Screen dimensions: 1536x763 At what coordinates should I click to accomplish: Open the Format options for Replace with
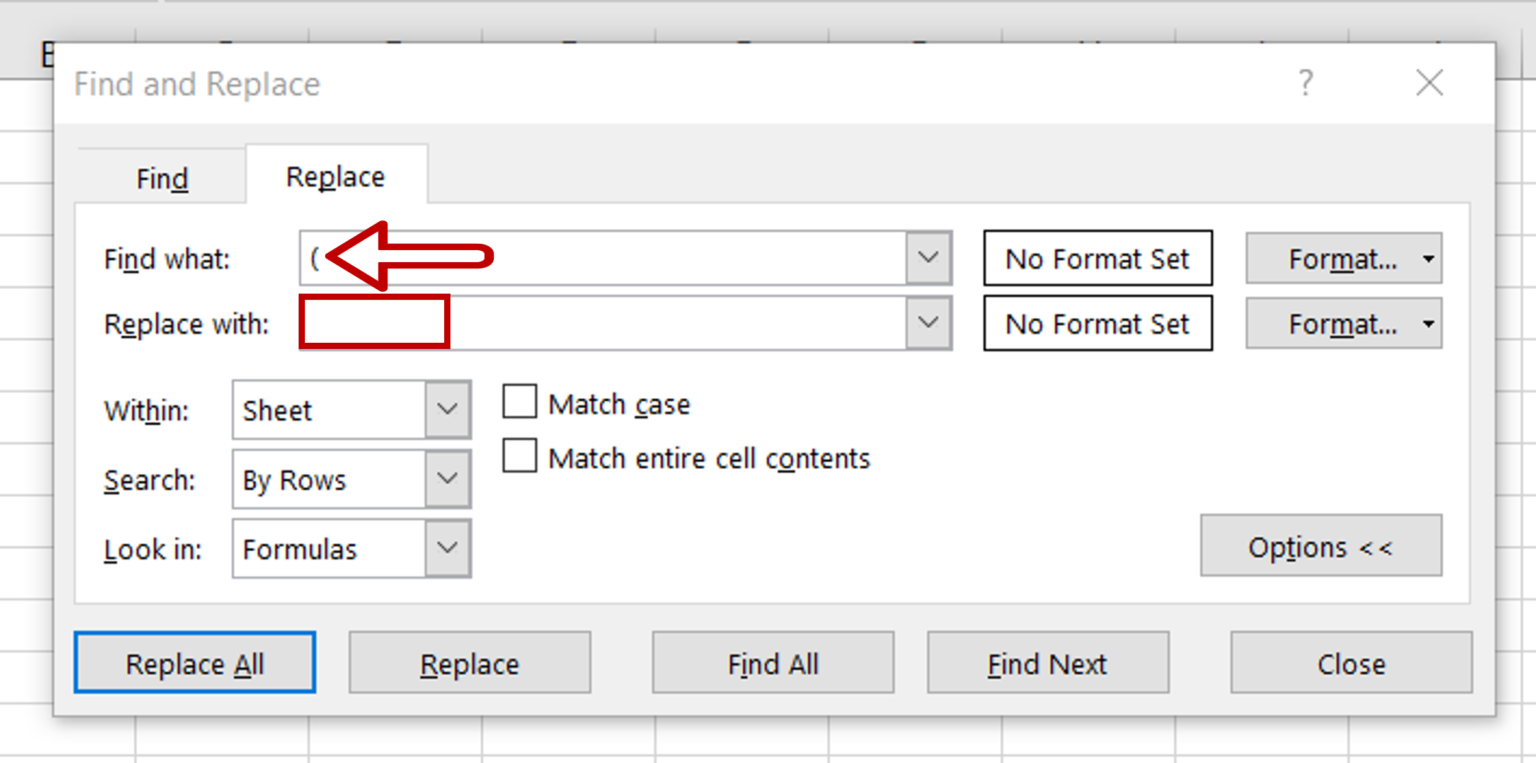(x=1343, y=323)
